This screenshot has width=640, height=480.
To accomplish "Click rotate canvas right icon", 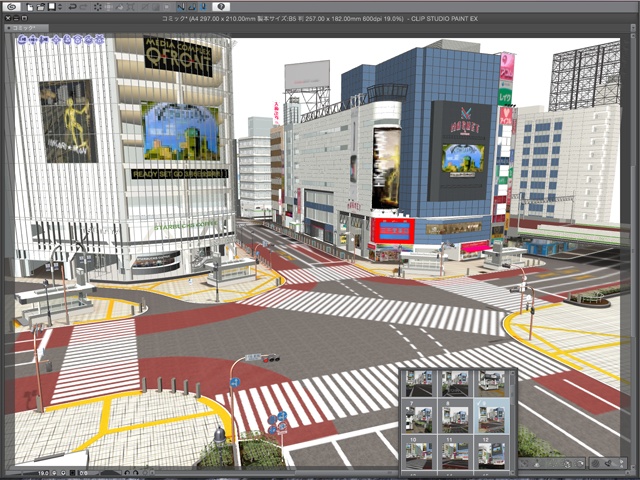I will [136, 473].
